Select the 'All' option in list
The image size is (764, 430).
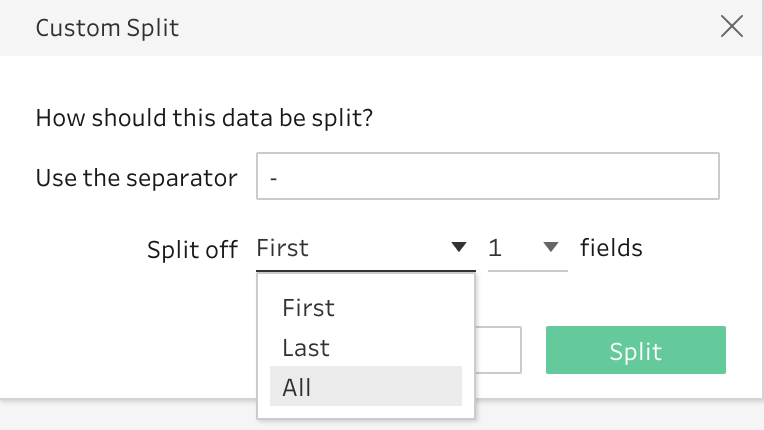[x=297, y=388]
